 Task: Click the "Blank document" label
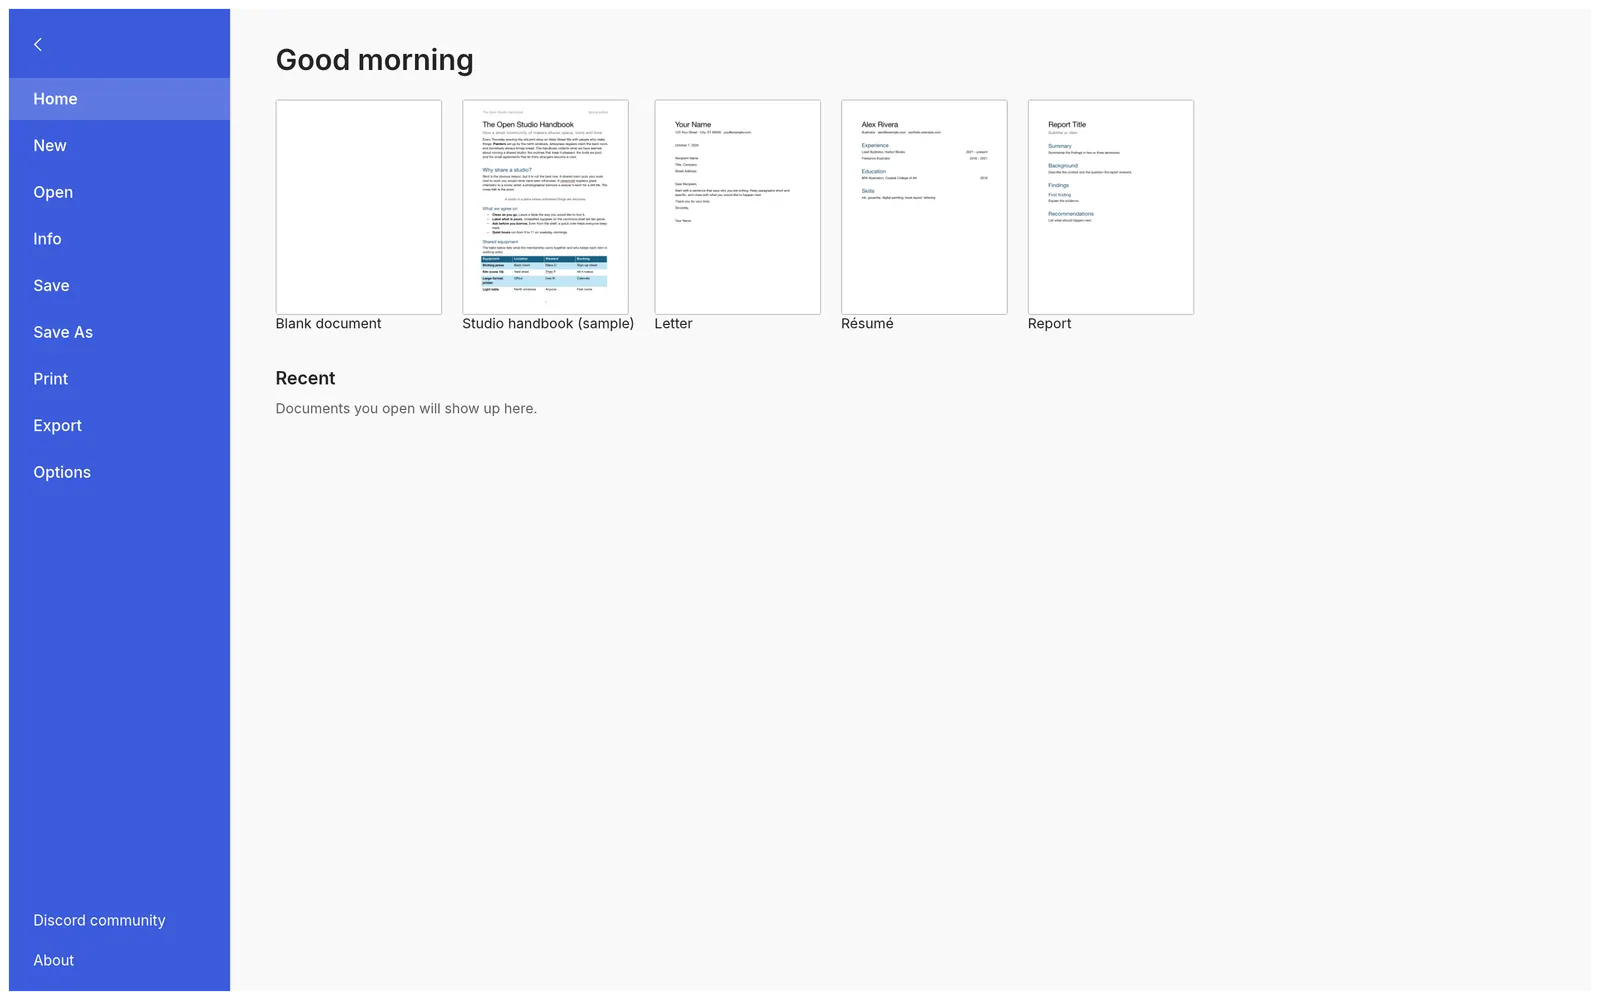[328, 324]
